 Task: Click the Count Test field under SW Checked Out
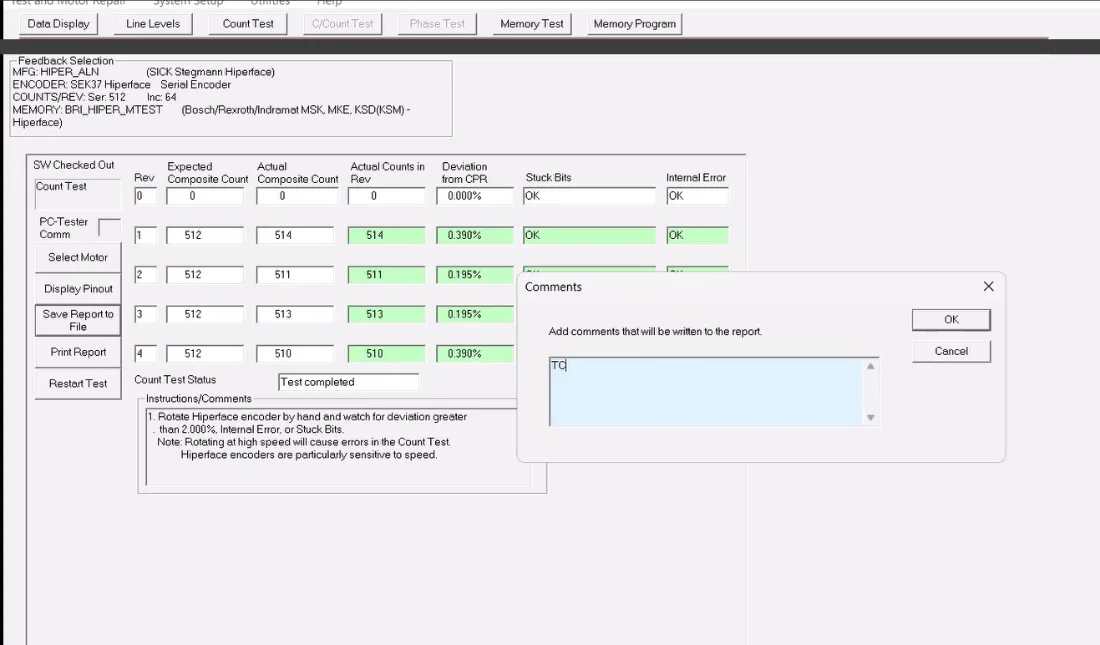(78, 194)
